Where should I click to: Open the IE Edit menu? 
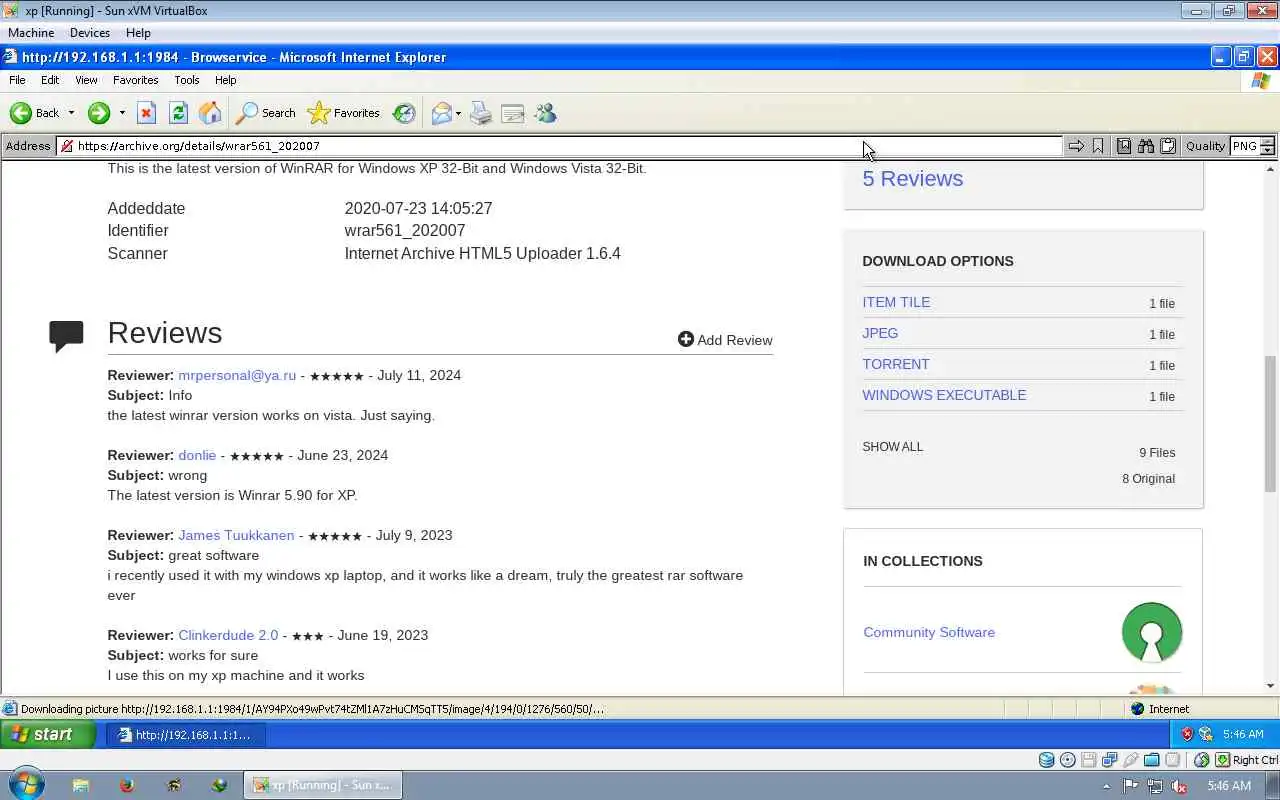50,80
